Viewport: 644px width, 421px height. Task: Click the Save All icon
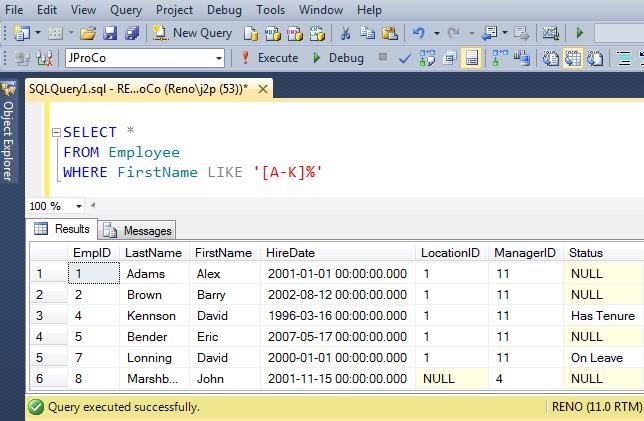(x=132, y=33)
